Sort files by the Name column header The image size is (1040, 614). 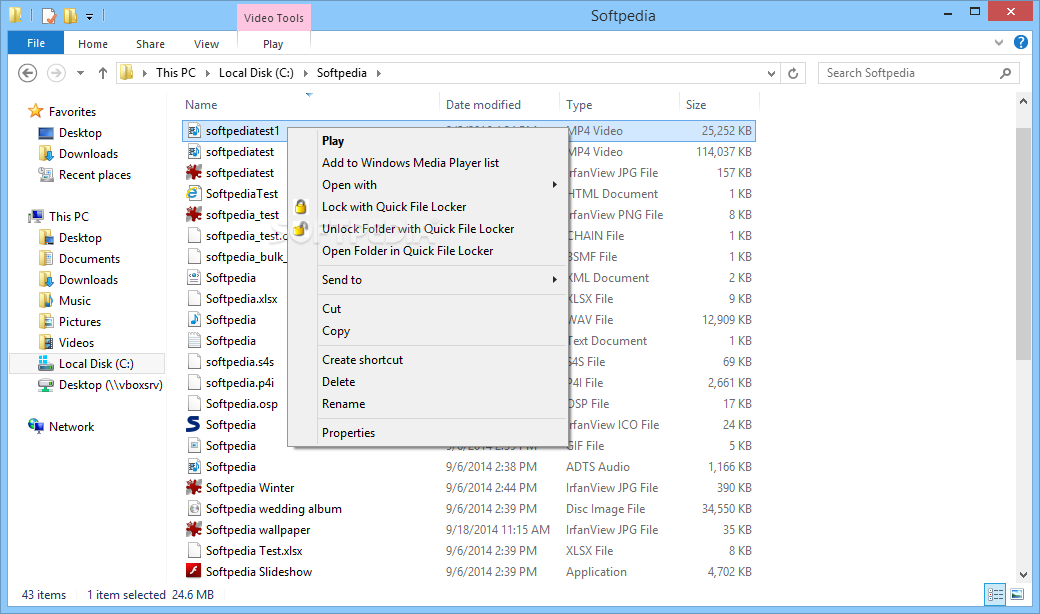pyautogui.click(x=201, y=105)
